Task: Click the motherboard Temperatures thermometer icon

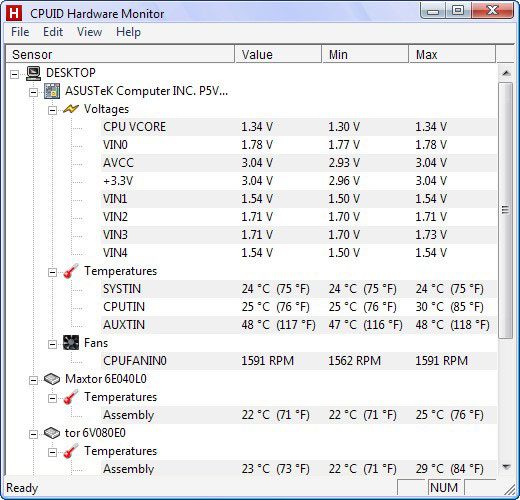Action: click(71, 271)
